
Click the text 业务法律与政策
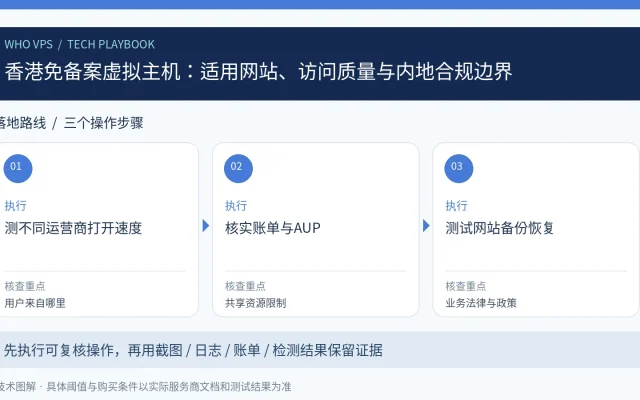[x=481, y=303]
